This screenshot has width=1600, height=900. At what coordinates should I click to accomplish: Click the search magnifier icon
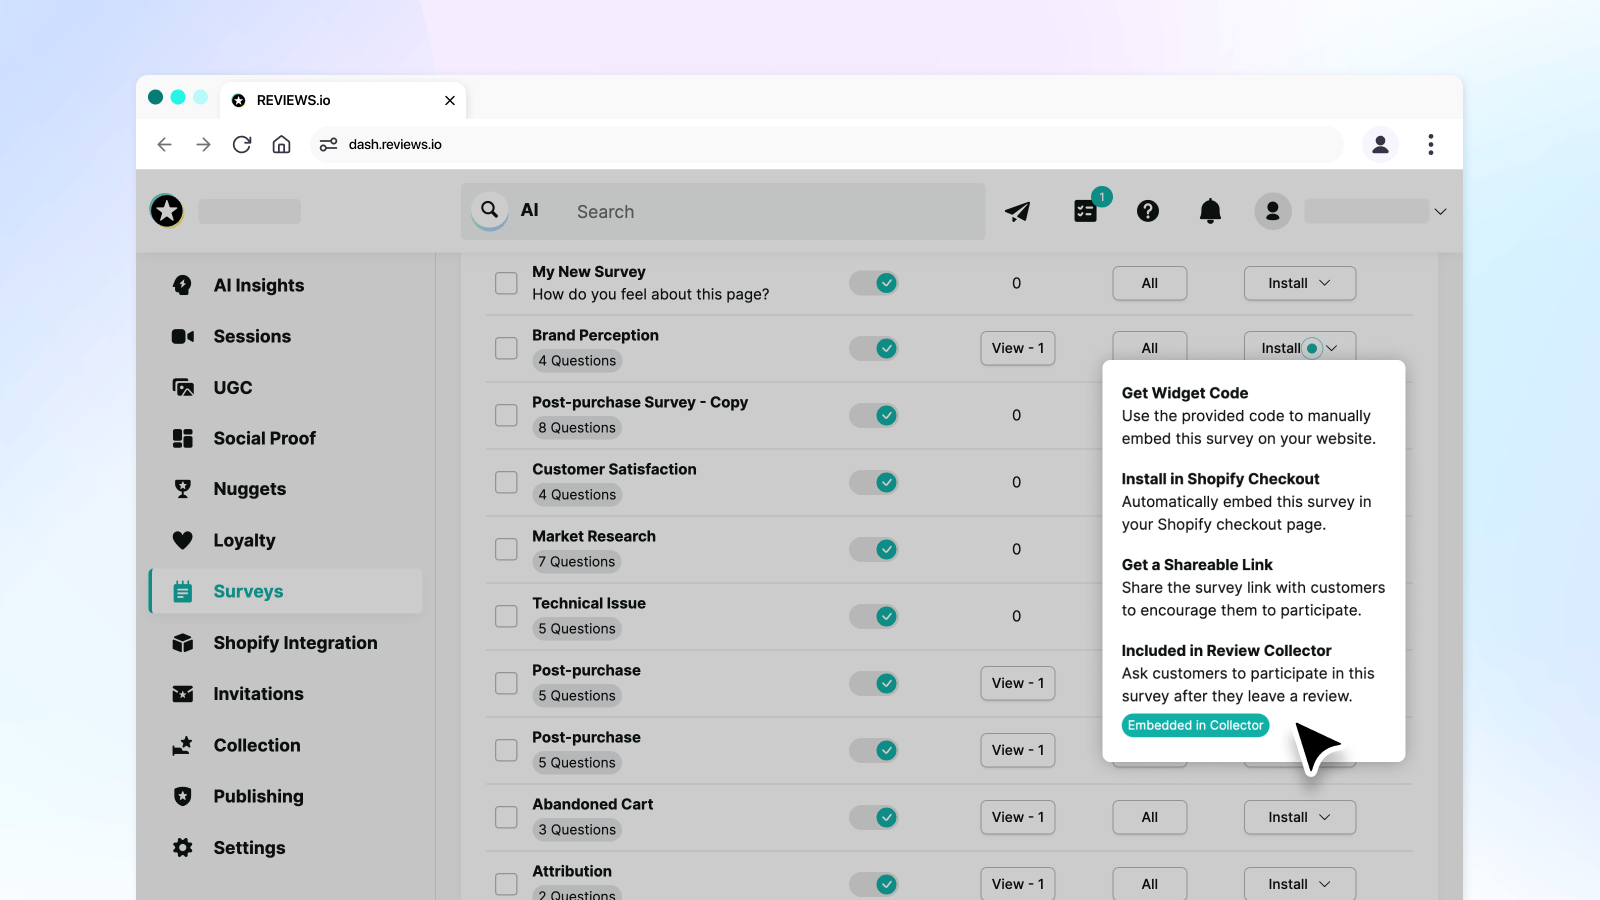(489, 210)
